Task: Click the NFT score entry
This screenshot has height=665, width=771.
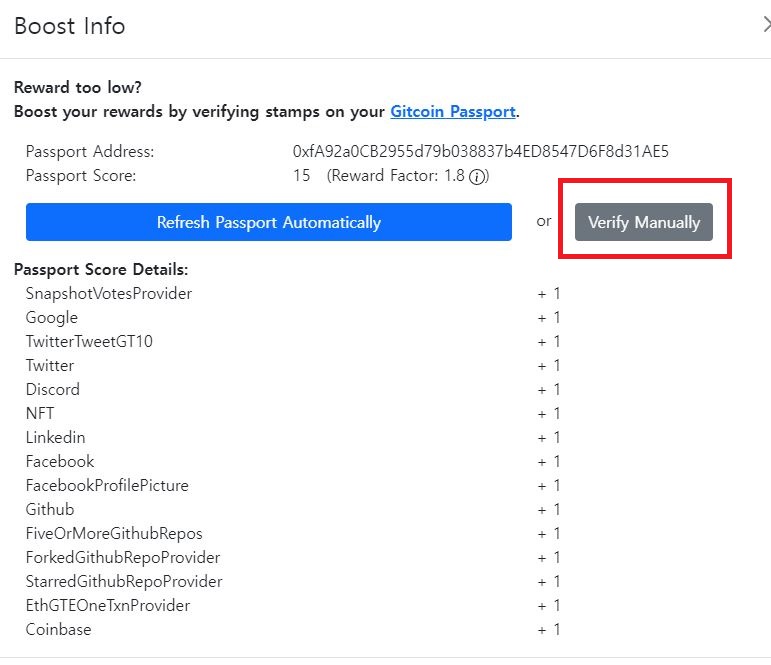Action: pos(40,413)
